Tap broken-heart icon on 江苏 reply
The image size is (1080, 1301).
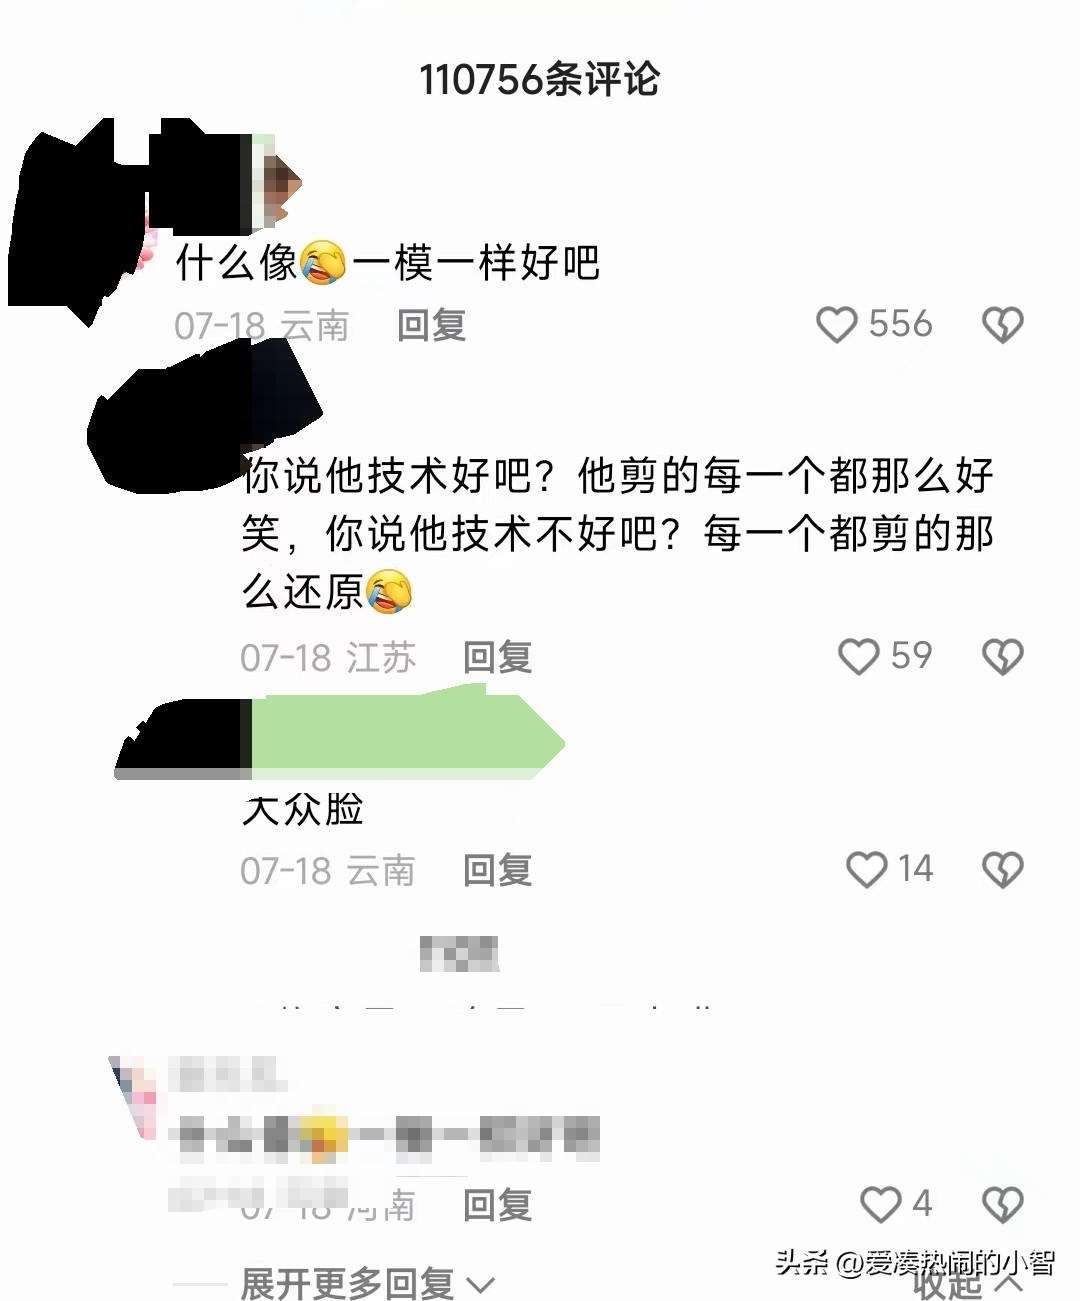(x=1003, y=657)
